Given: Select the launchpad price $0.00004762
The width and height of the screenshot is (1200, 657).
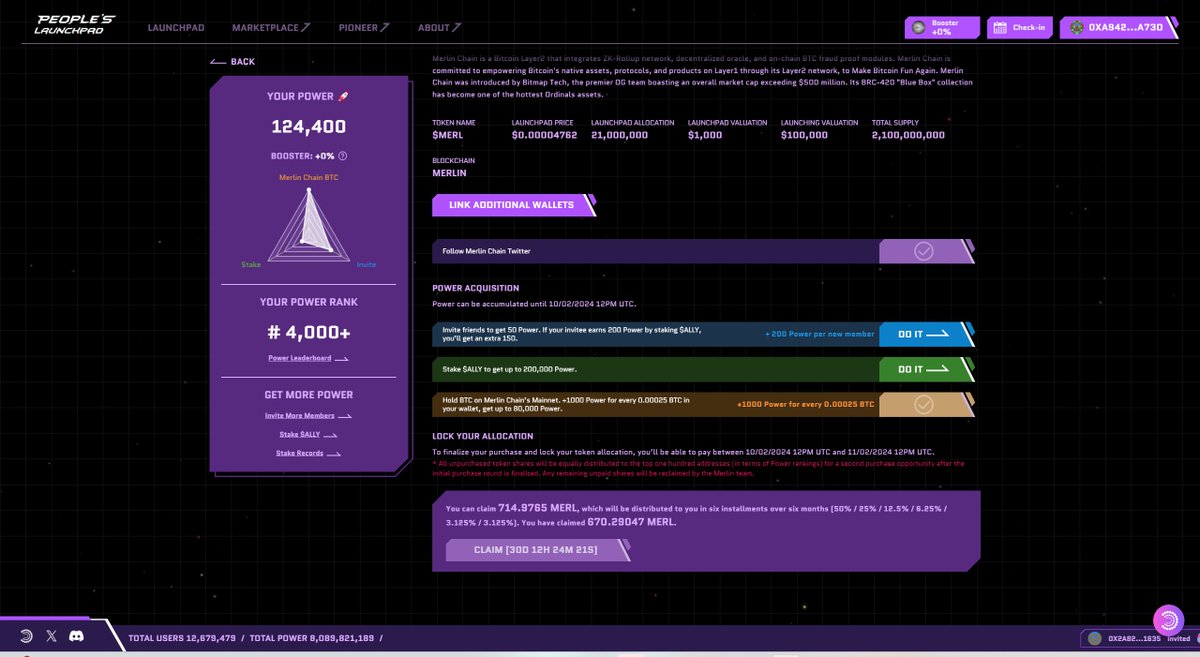Looking at the screenshot, I should click(544, 135).
